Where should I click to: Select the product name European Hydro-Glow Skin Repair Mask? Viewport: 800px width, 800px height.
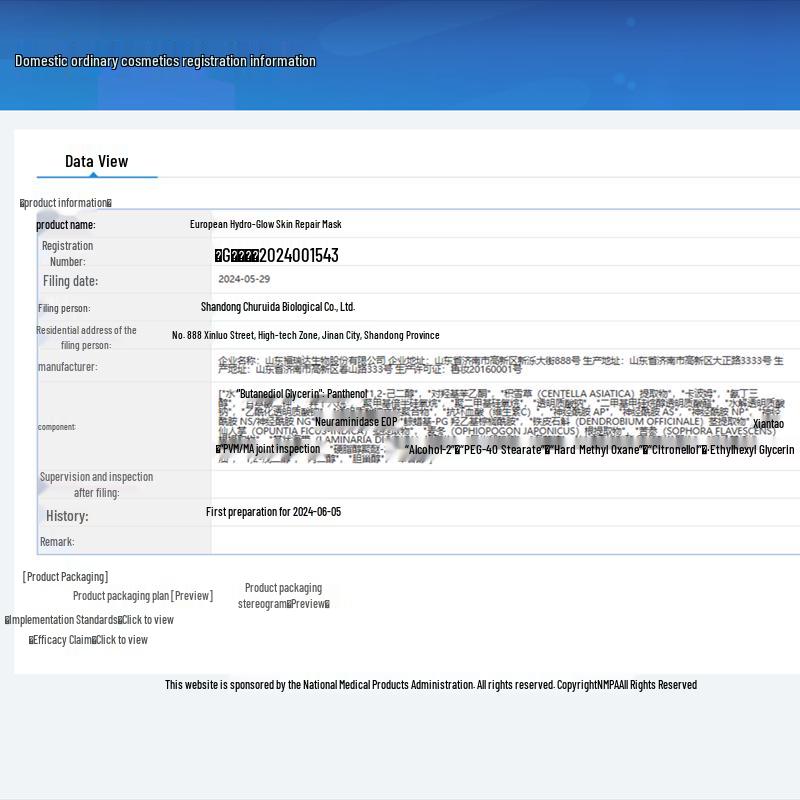[266, 224]
